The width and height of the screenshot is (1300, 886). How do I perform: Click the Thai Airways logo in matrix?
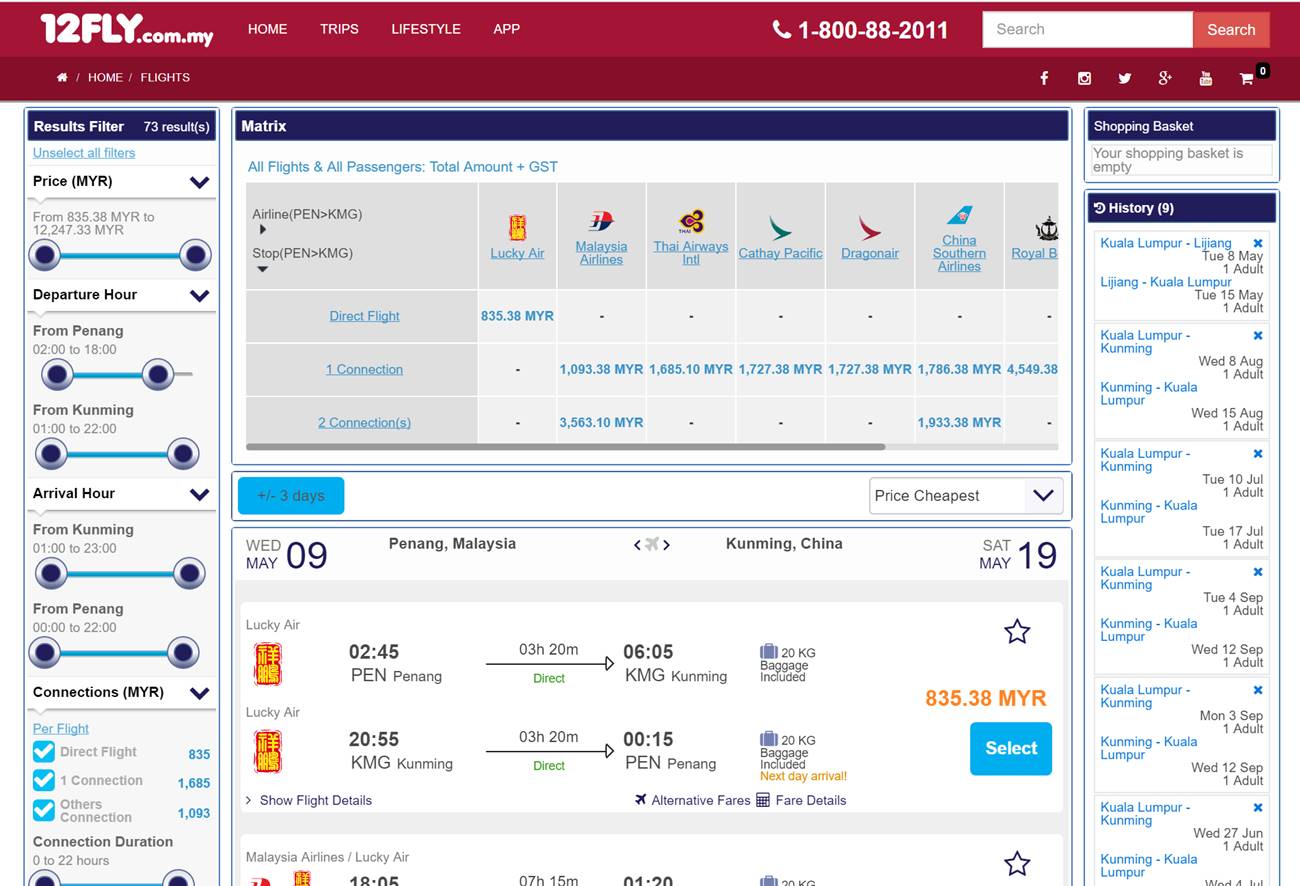pyautogui.click(x=691, y=221)
